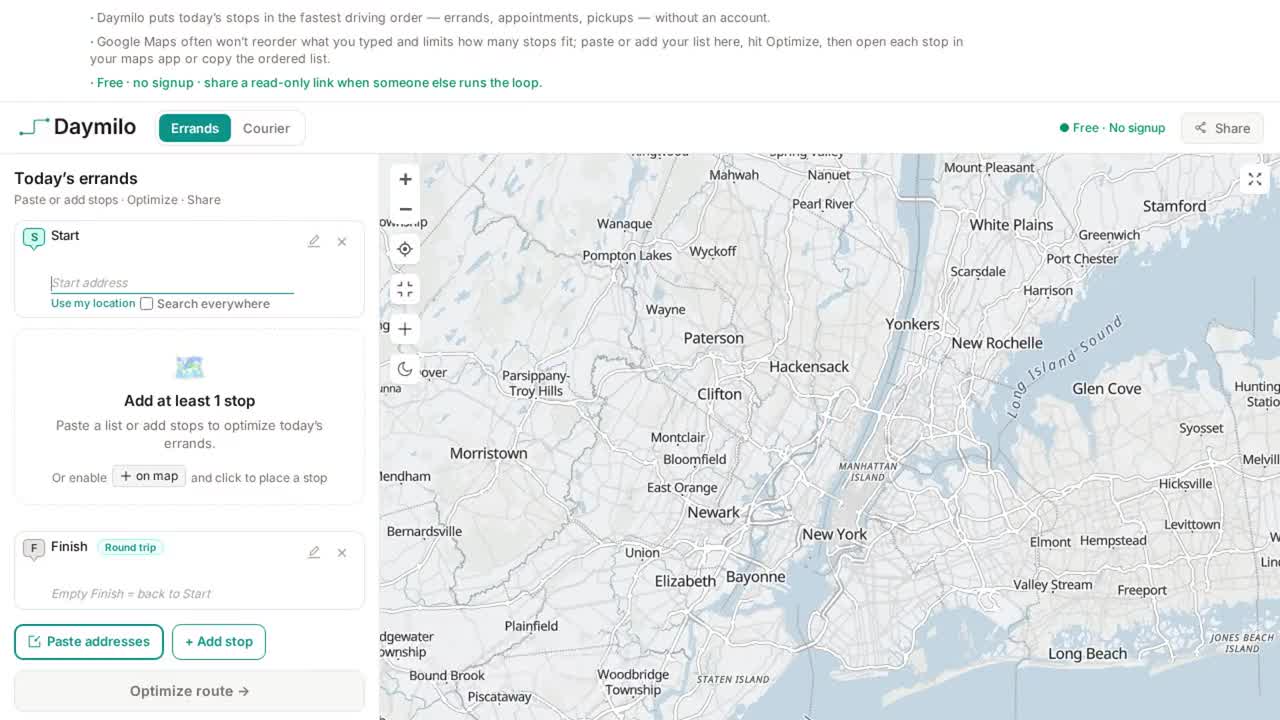Click the Add at least 1 stop text

[189, 400]
